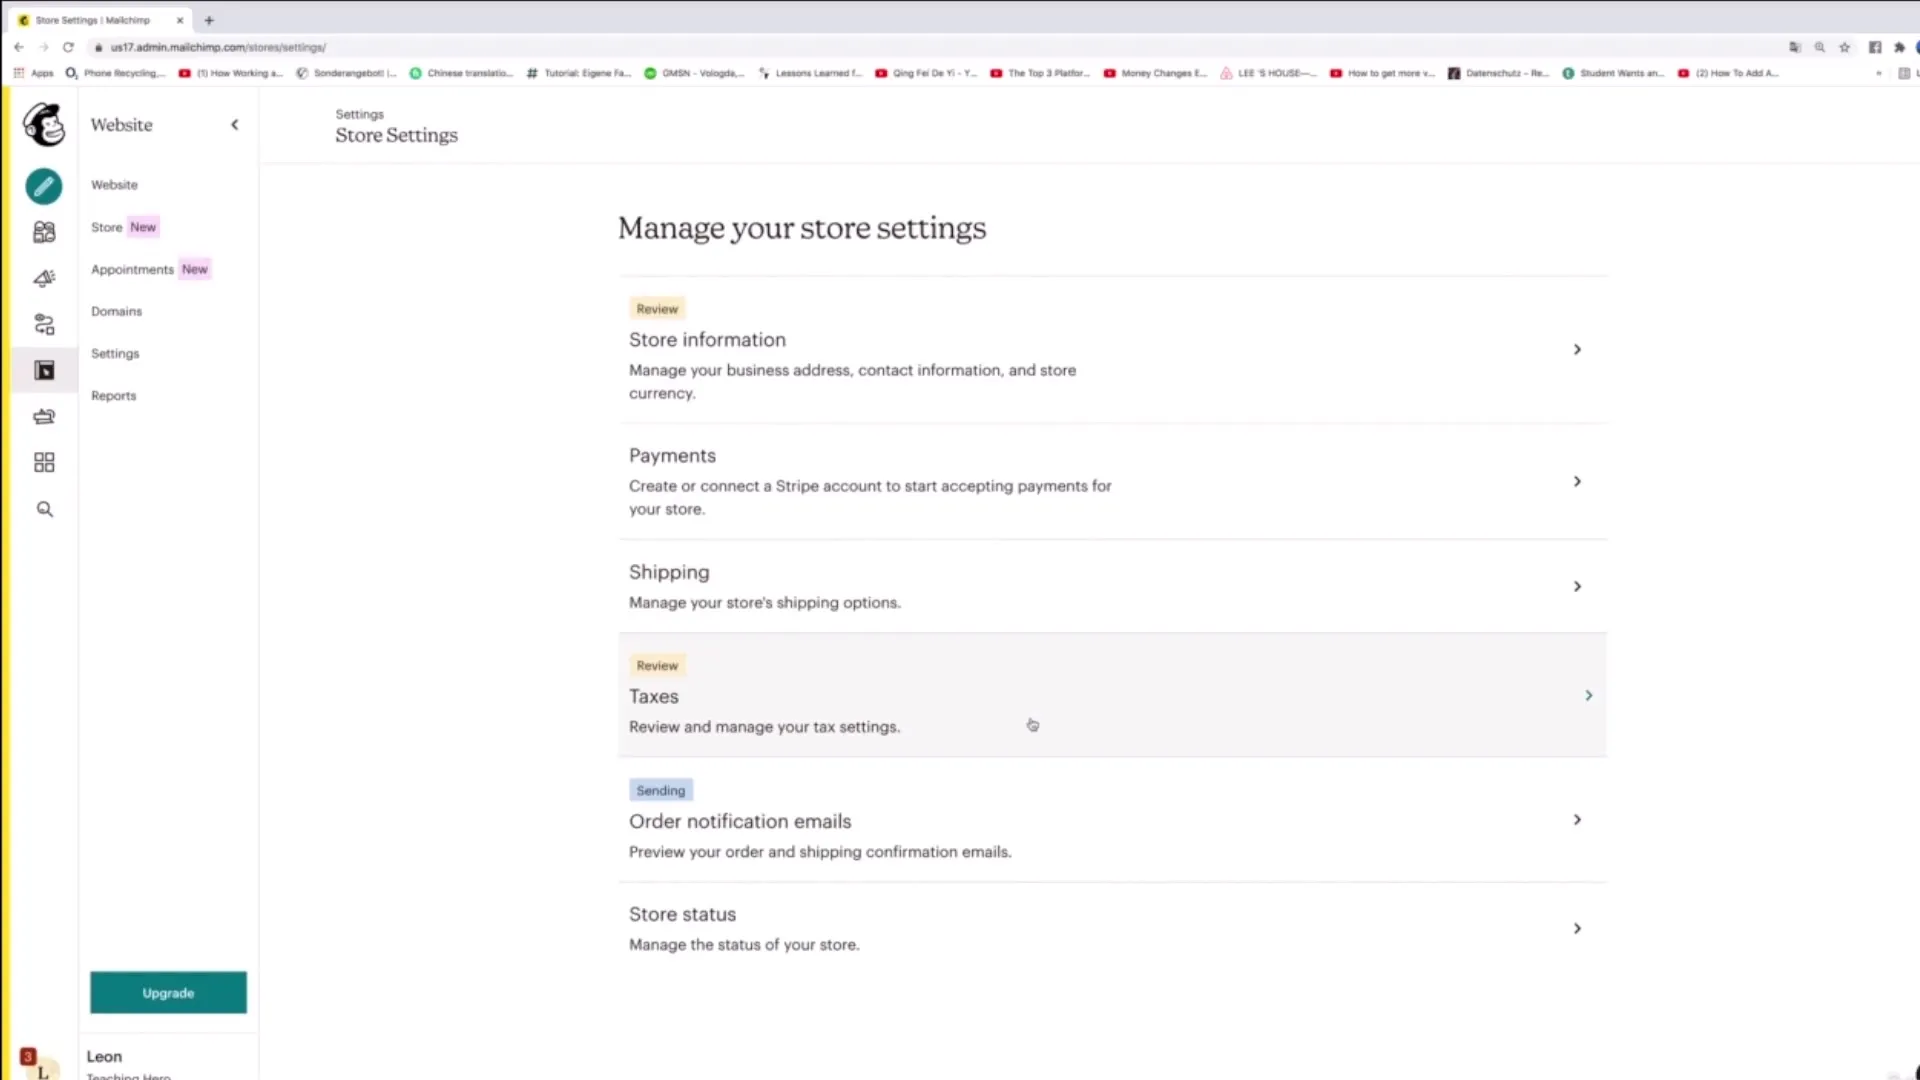This screenshot has height=1080, width=1920.
Task: Open Store in side menu
Action: click(107, 227)
